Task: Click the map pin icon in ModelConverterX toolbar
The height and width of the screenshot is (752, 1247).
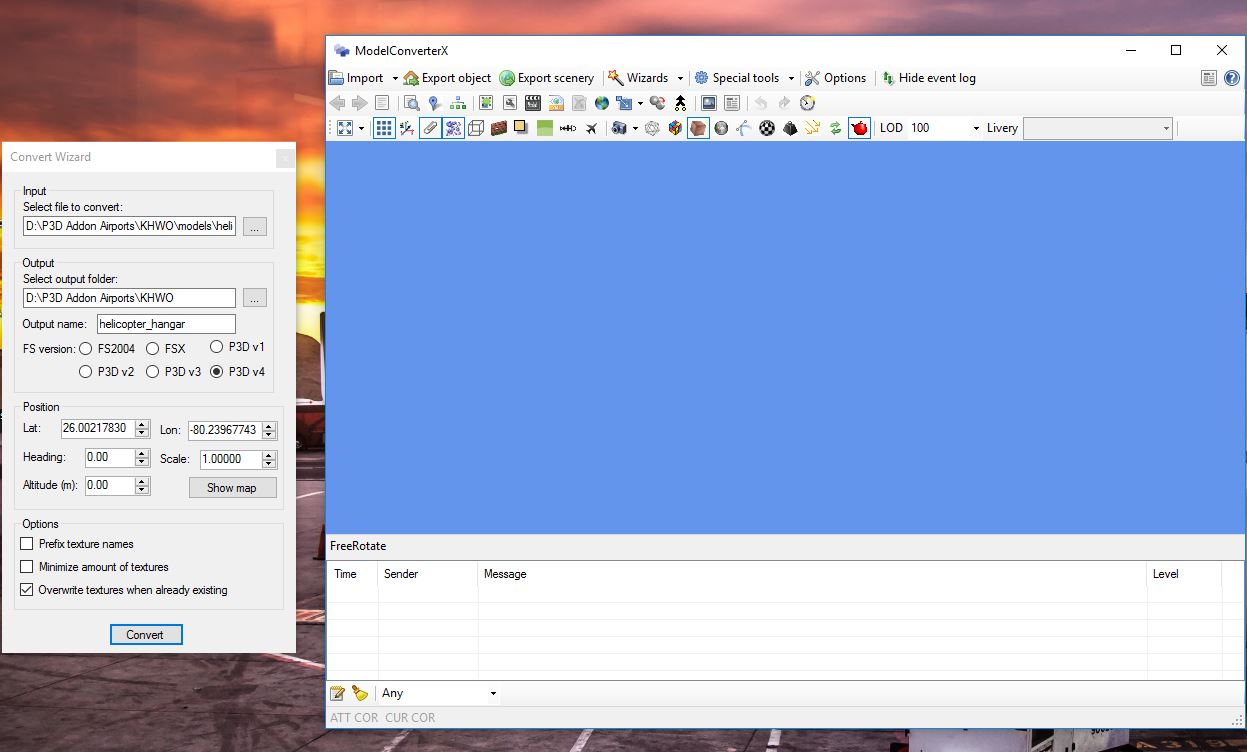Action: pos(434,103)
